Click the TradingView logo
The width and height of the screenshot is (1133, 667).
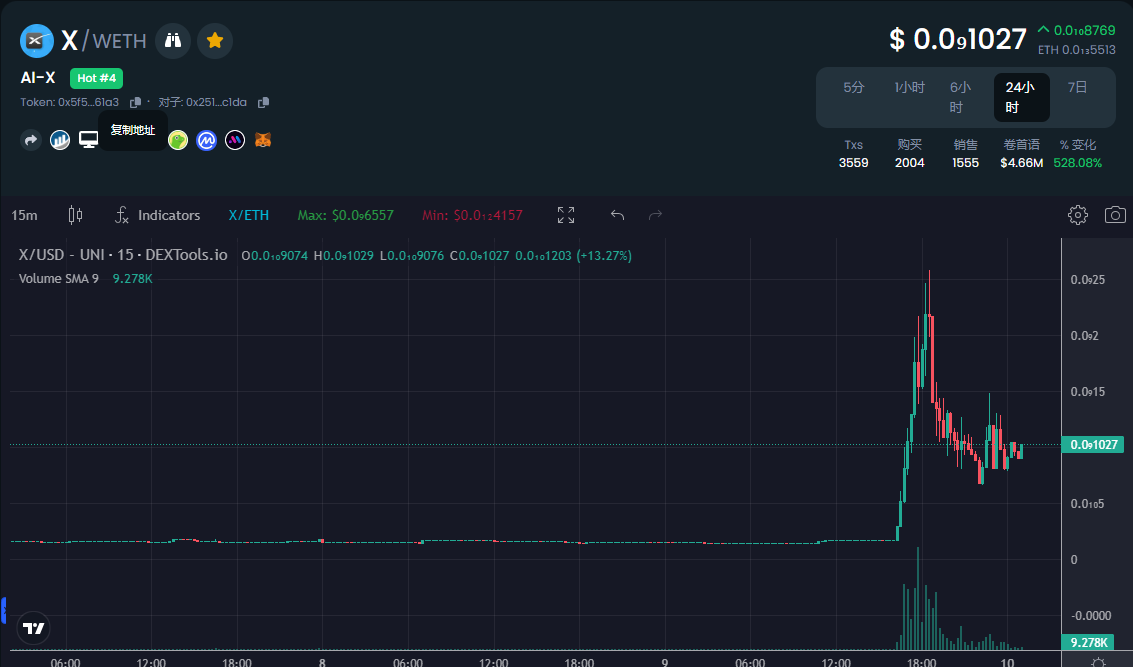click(34, 628)
